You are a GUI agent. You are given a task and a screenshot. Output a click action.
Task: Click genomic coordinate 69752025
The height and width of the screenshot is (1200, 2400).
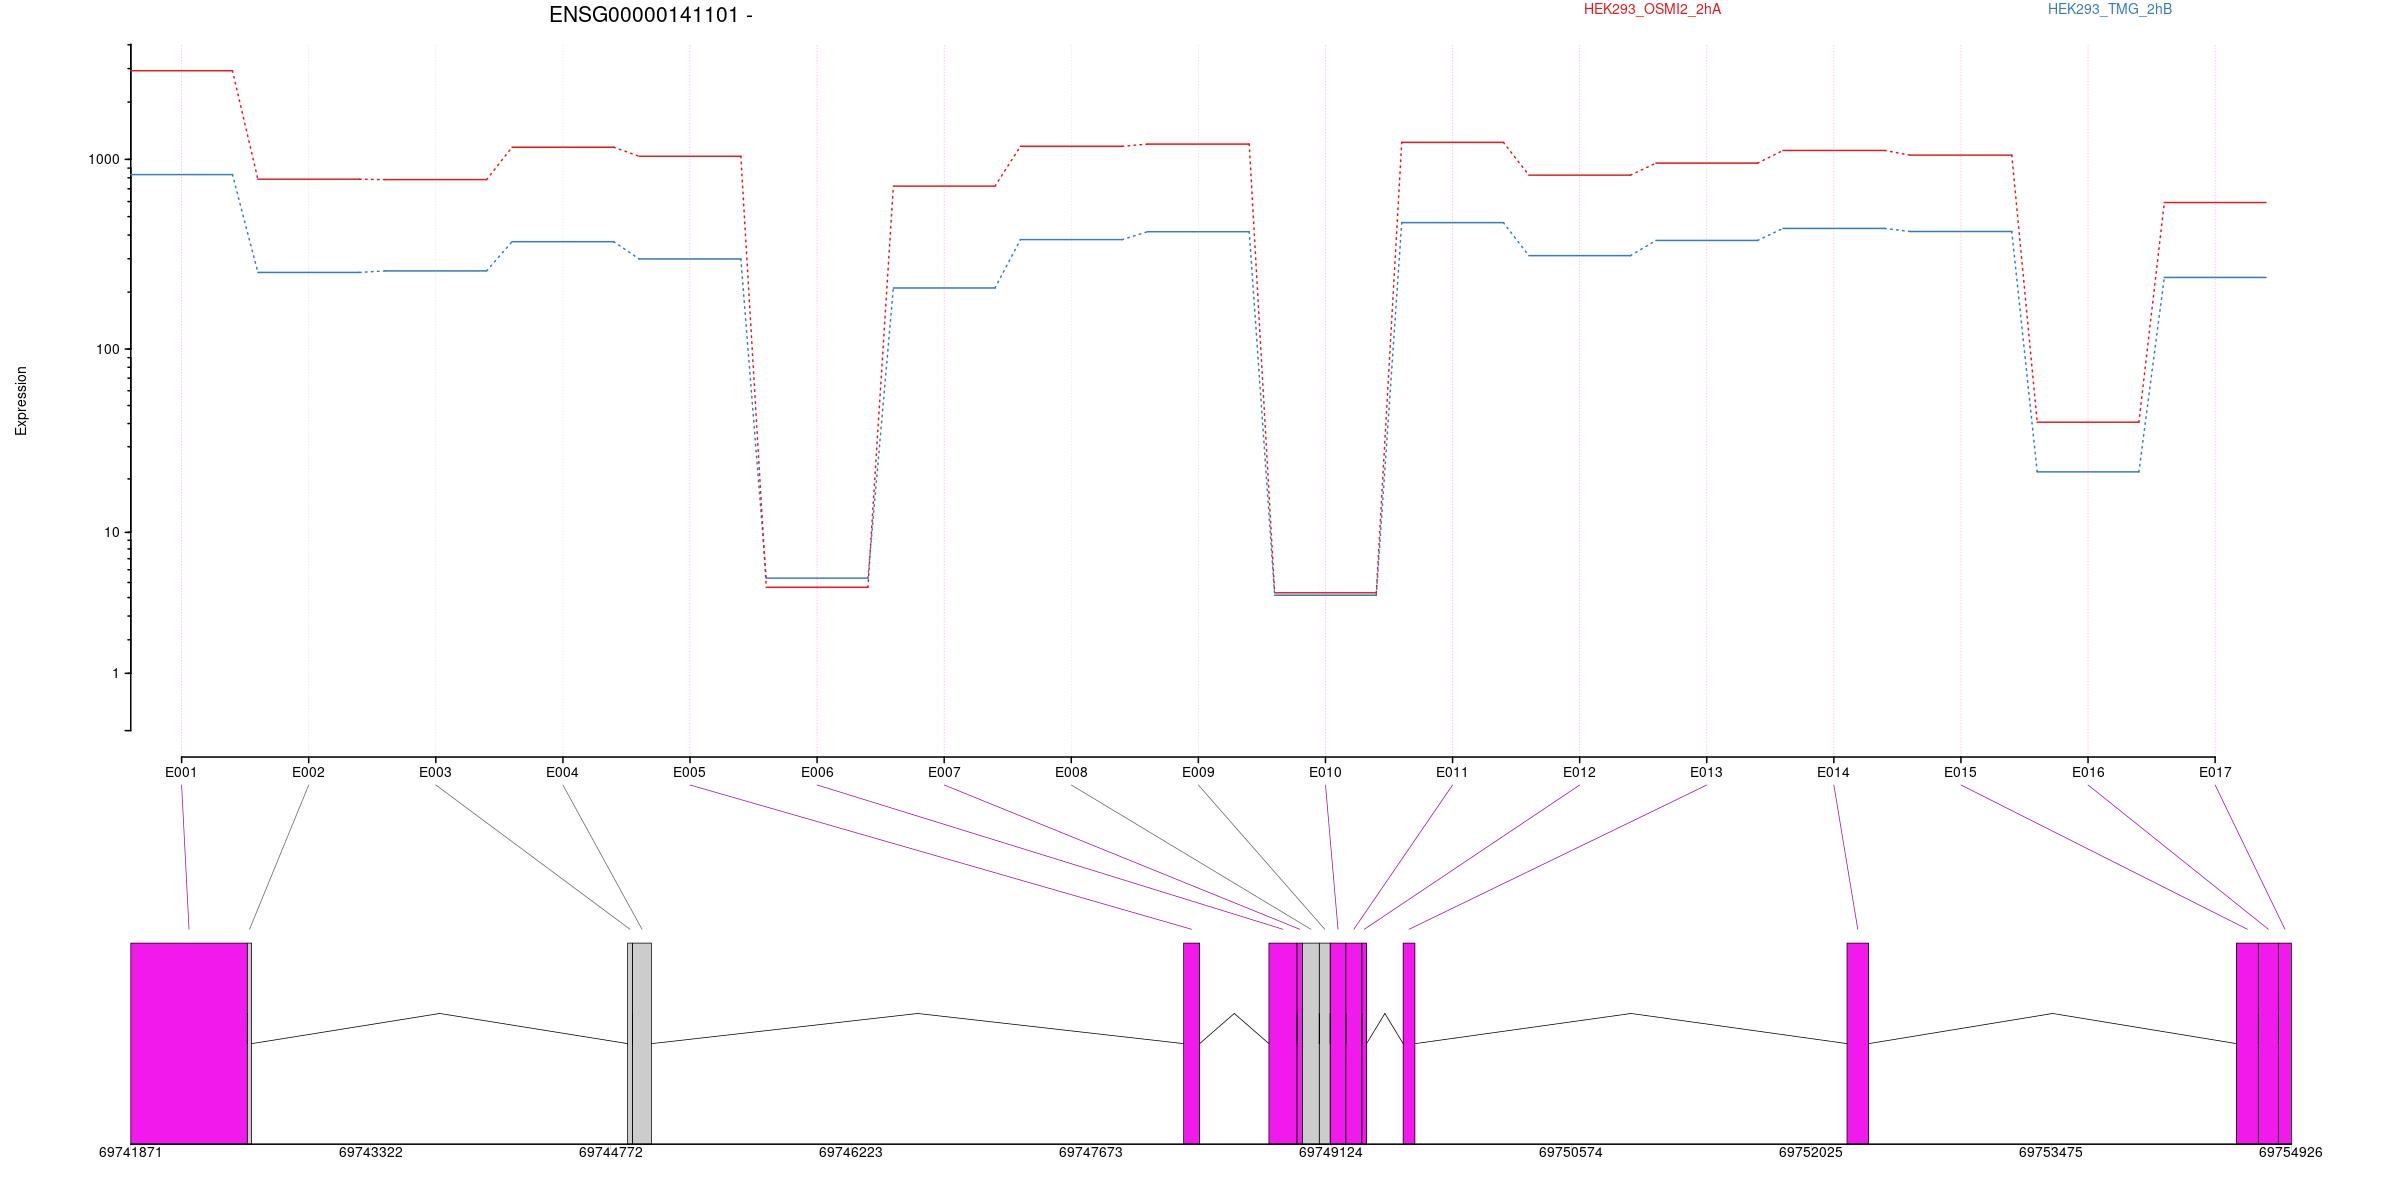1810,1152
